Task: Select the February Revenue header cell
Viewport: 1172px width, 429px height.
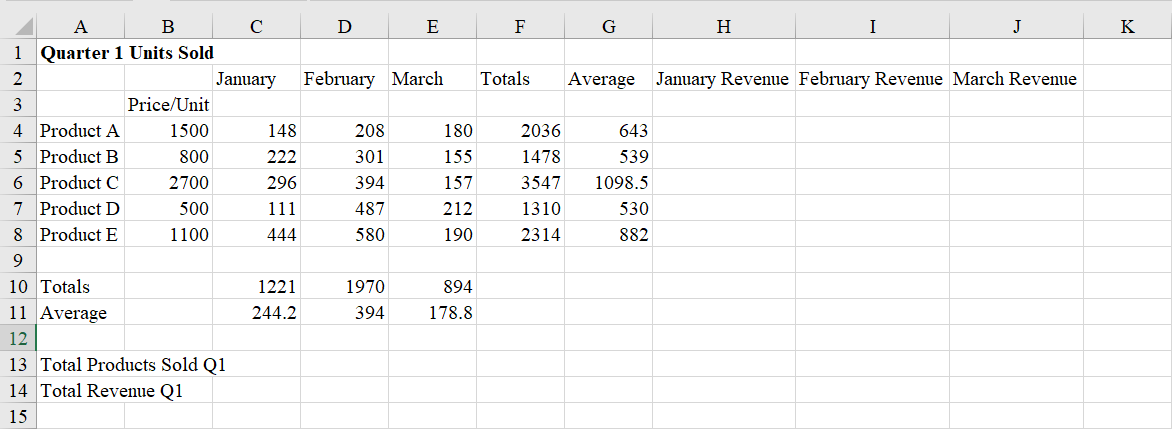Action: point(871,78)
